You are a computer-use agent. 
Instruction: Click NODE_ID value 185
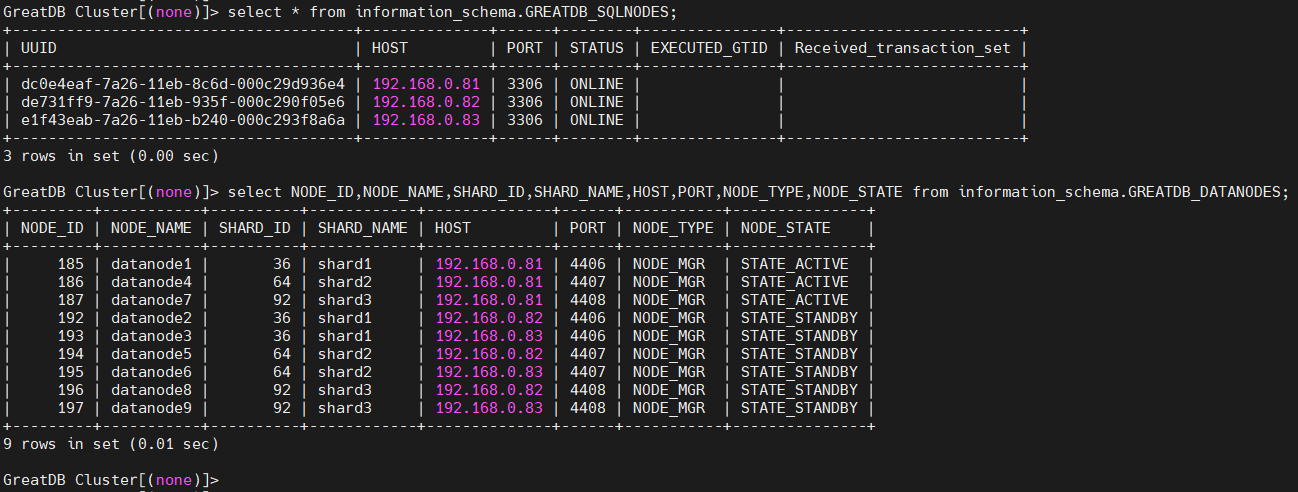70,264
